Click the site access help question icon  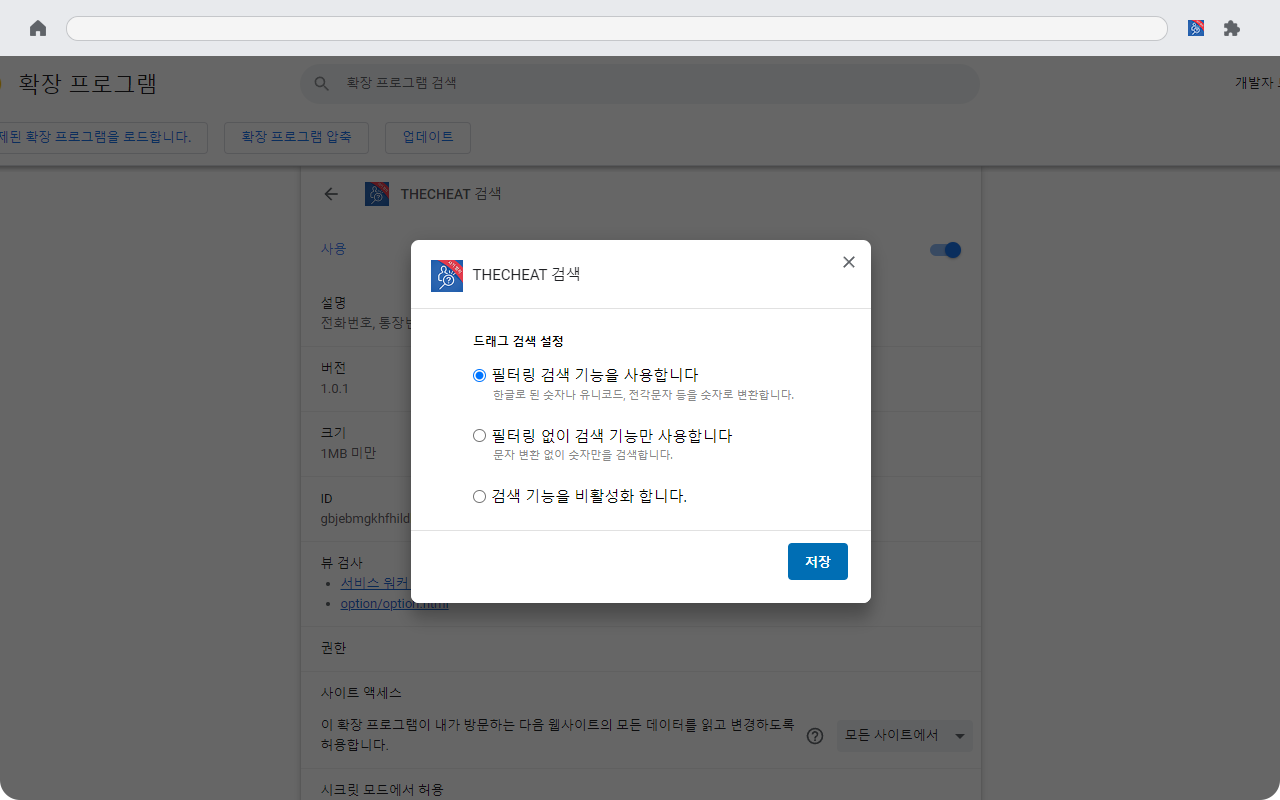[815, 736]
